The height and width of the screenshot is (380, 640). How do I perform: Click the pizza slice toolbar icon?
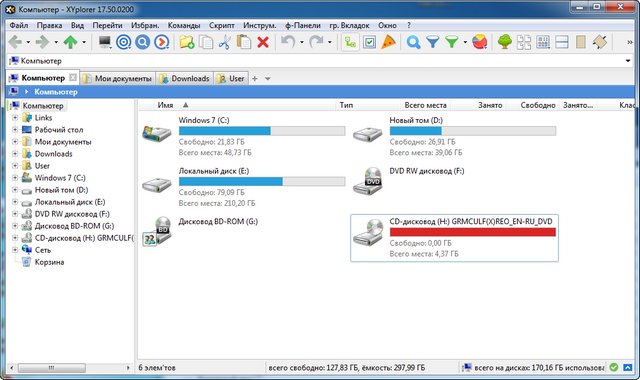pos(388,42)
